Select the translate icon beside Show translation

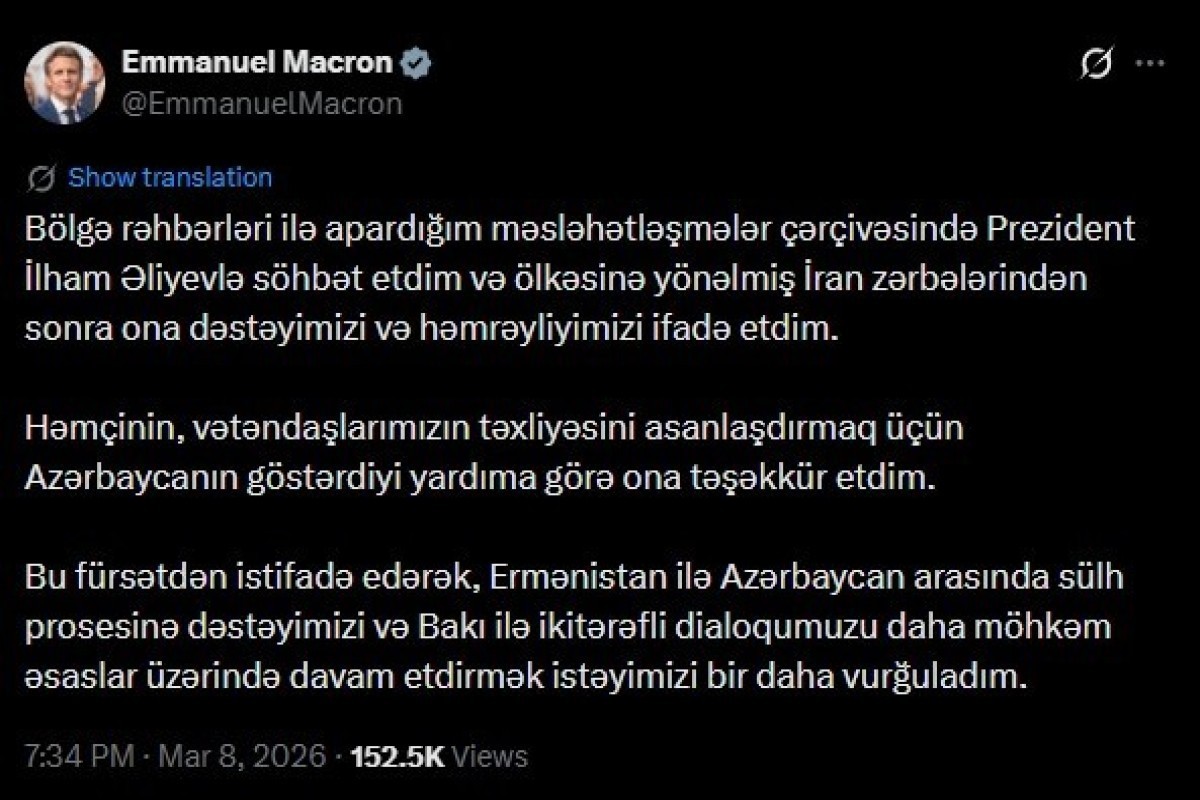coord(40,177)
